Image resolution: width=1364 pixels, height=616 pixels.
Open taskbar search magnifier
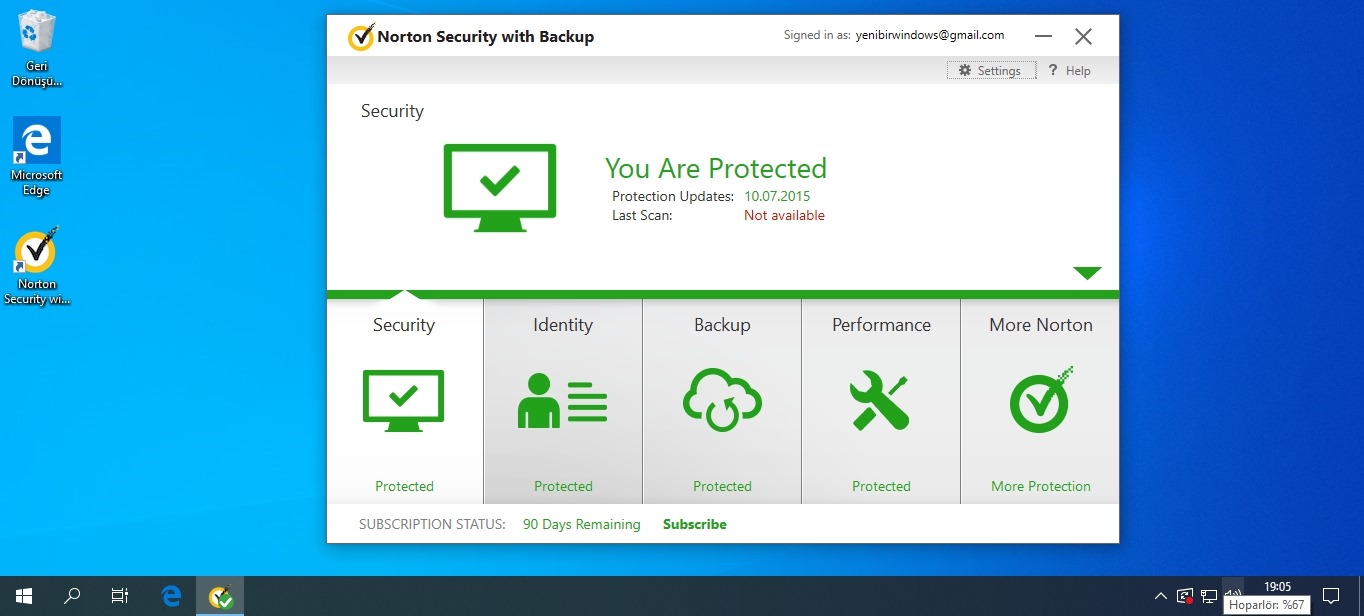[x=72, y=596]
